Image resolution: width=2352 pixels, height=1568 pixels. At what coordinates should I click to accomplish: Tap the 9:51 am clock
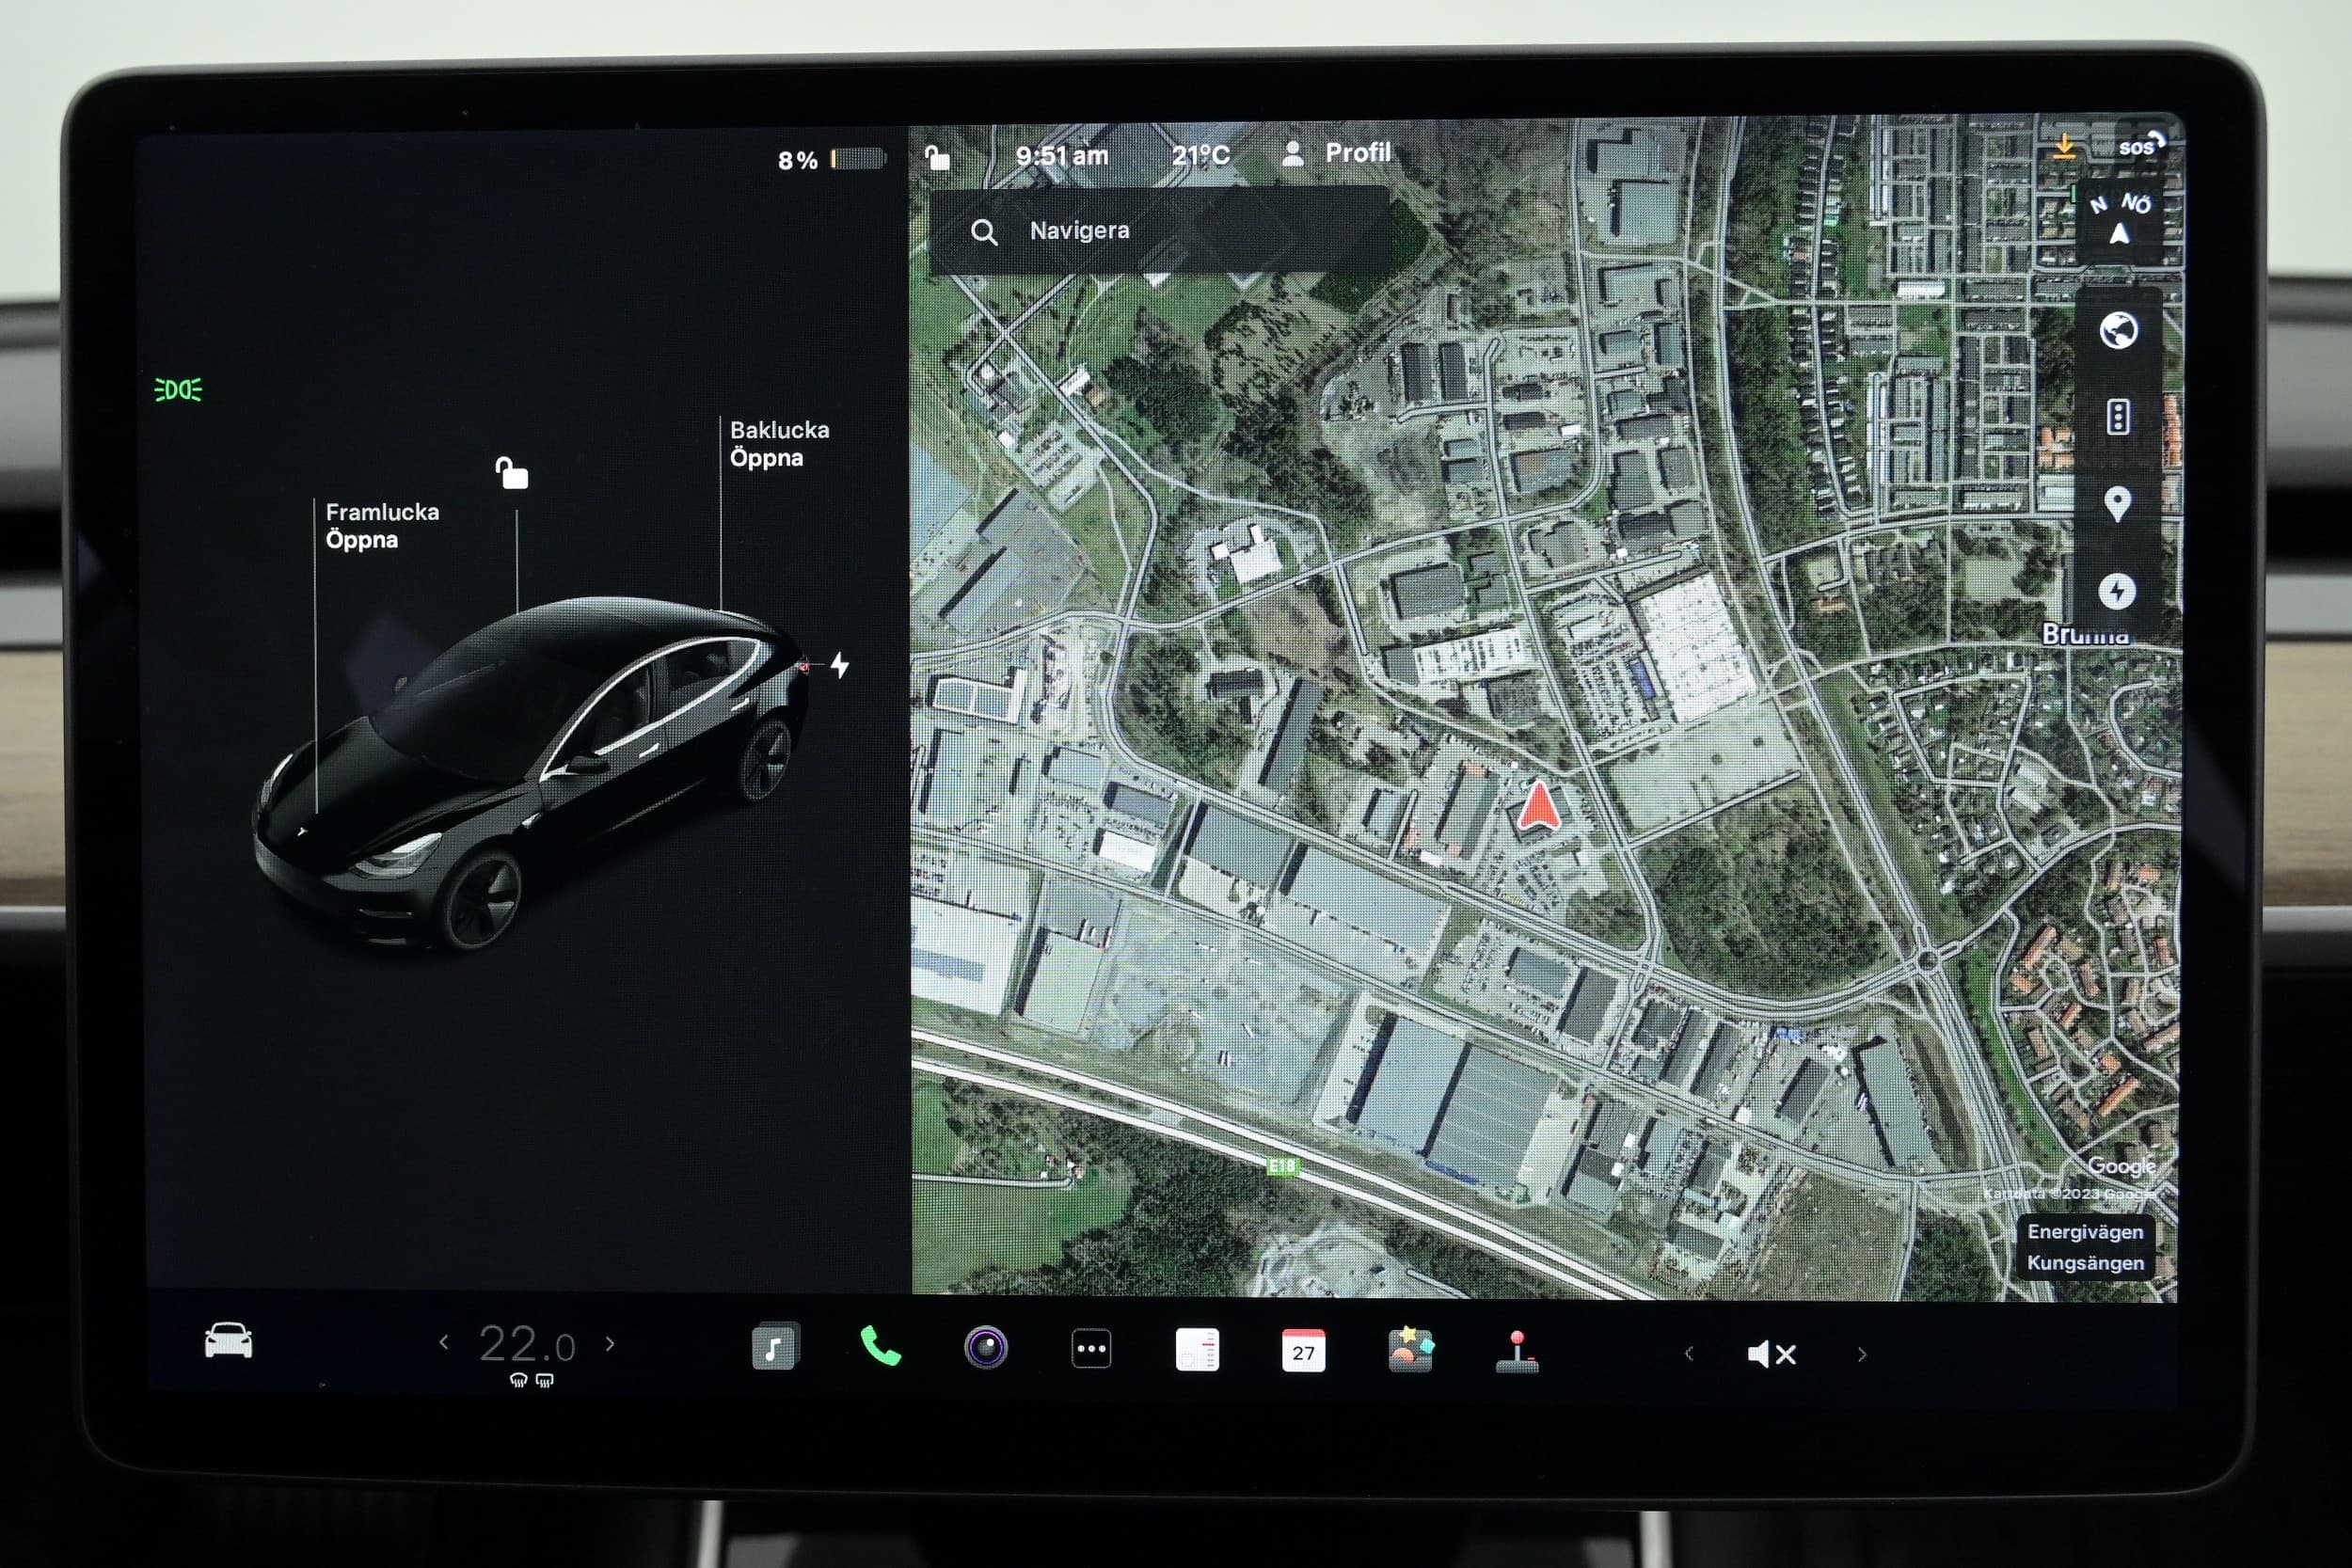click(1062, 155)
